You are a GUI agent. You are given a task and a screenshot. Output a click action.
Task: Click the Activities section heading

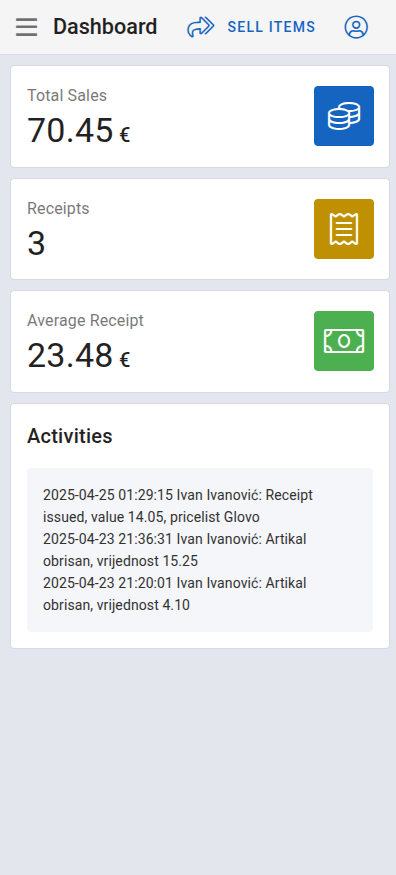tap(70, 436)
